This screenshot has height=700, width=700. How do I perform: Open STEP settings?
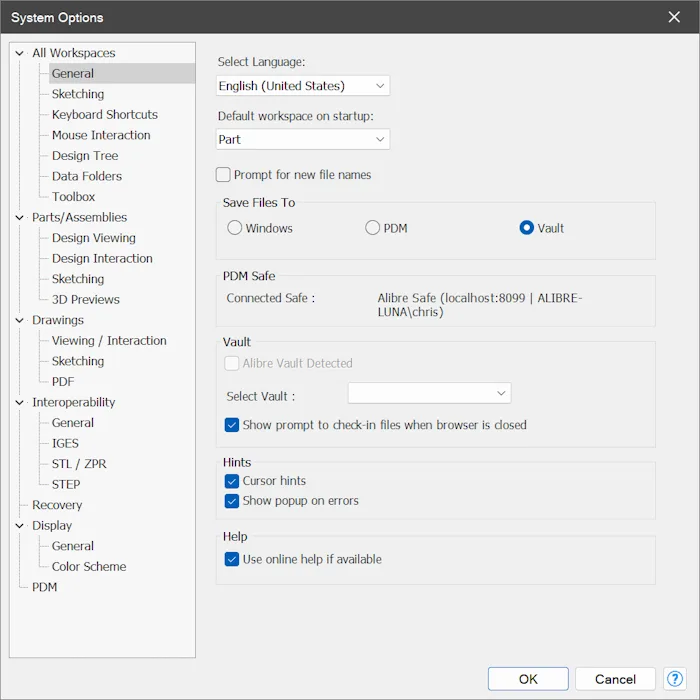click(66, 484)
